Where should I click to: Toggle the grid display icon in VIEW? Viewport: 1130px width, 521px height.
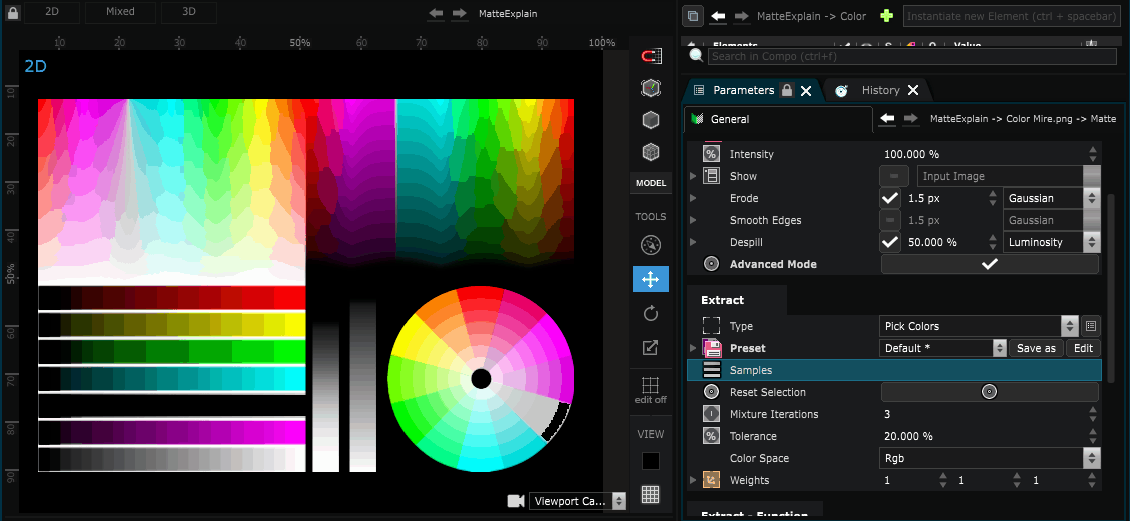pos(651,494)
